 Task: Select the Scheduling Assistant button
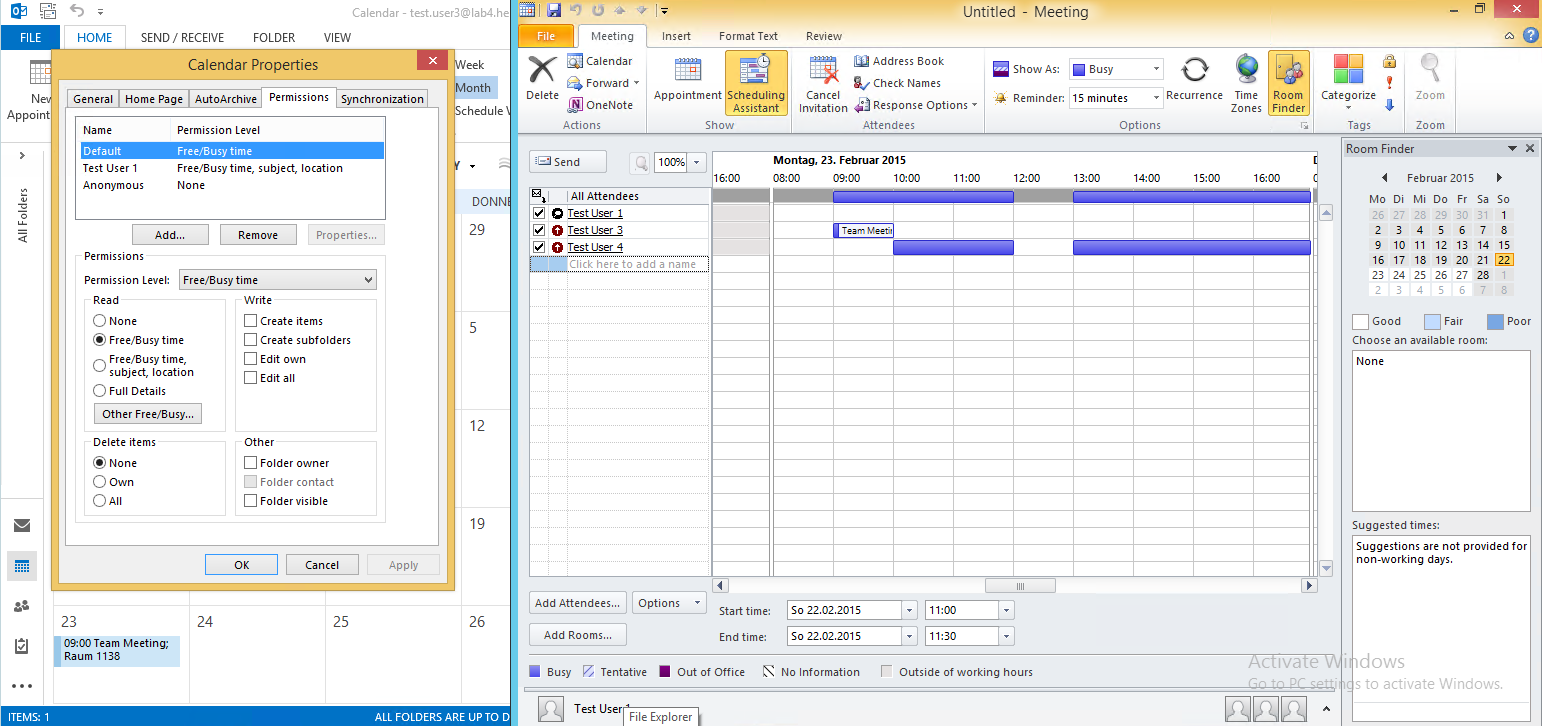click(x=756, y=83)
